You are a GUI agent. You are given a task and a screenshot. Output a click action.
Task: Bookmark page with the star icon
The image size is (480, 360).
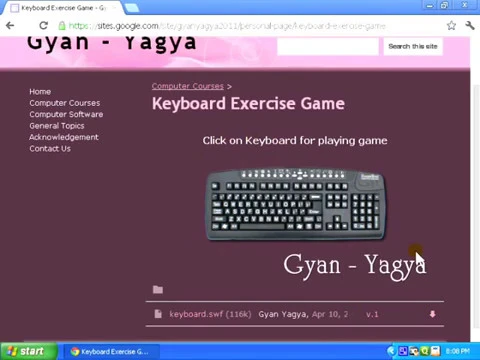[451, 25]
